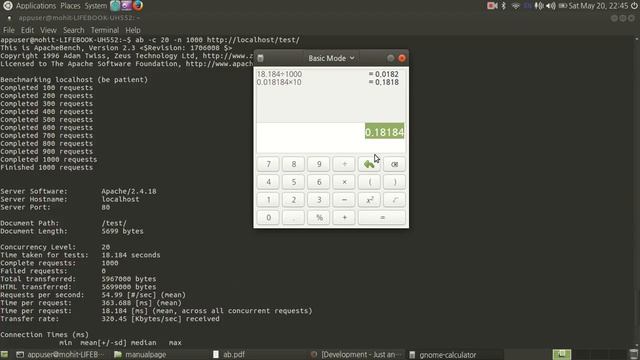Click the divide button in calculator
The width and height of the screenshot is (640, 360).
coord(344,164)
